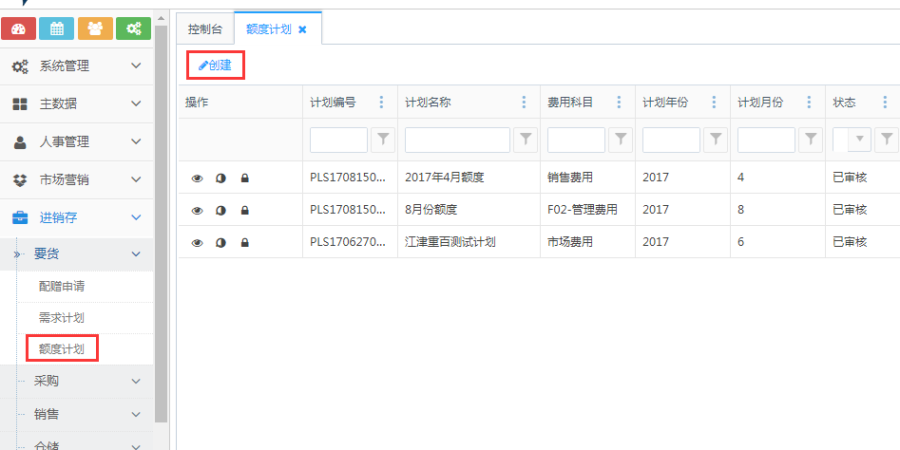Open the blue calendar icon button
Image resolution: width=900 pixels, height=450 pixels.
[57, 29]
